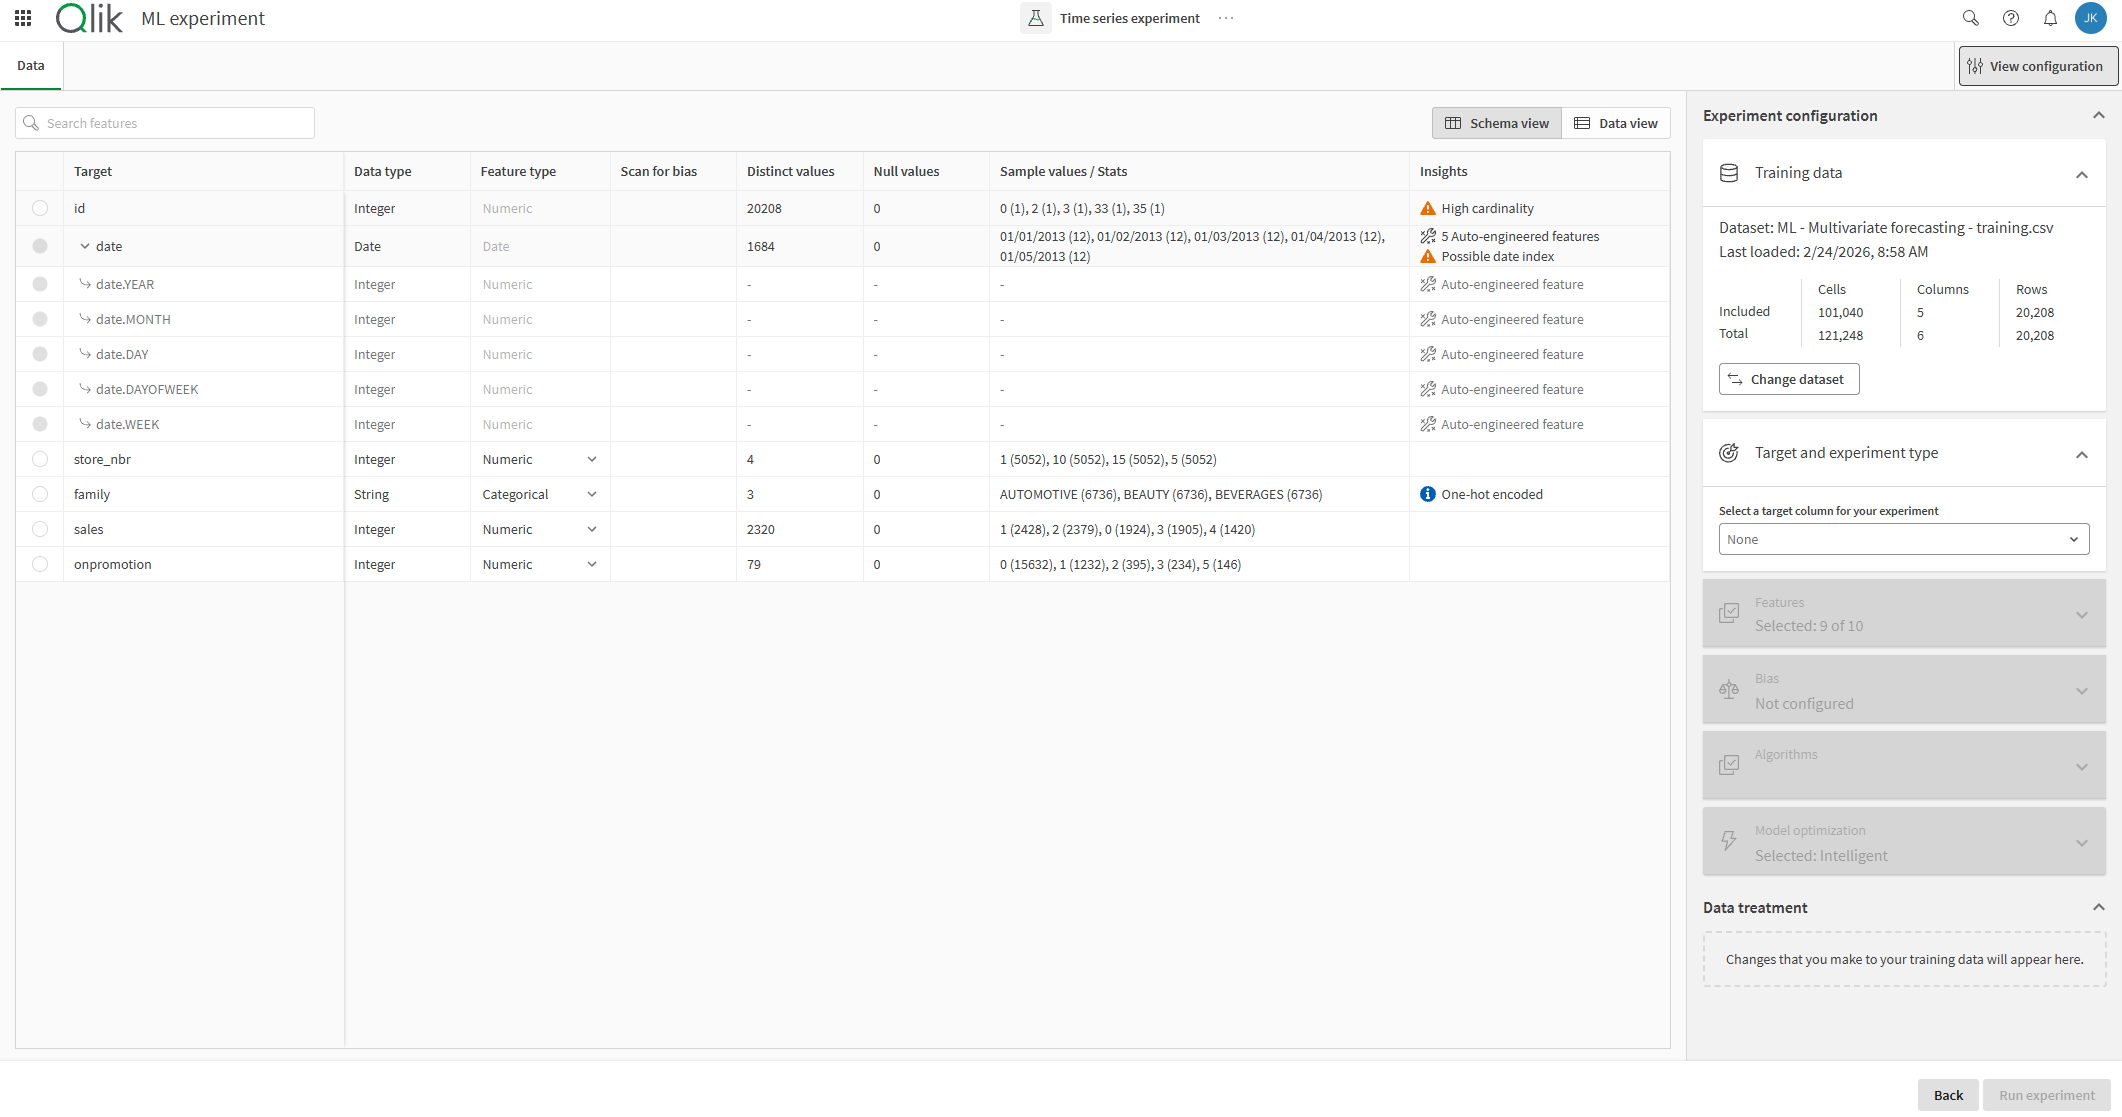Click the Search features input field

[x=165, y=122]
